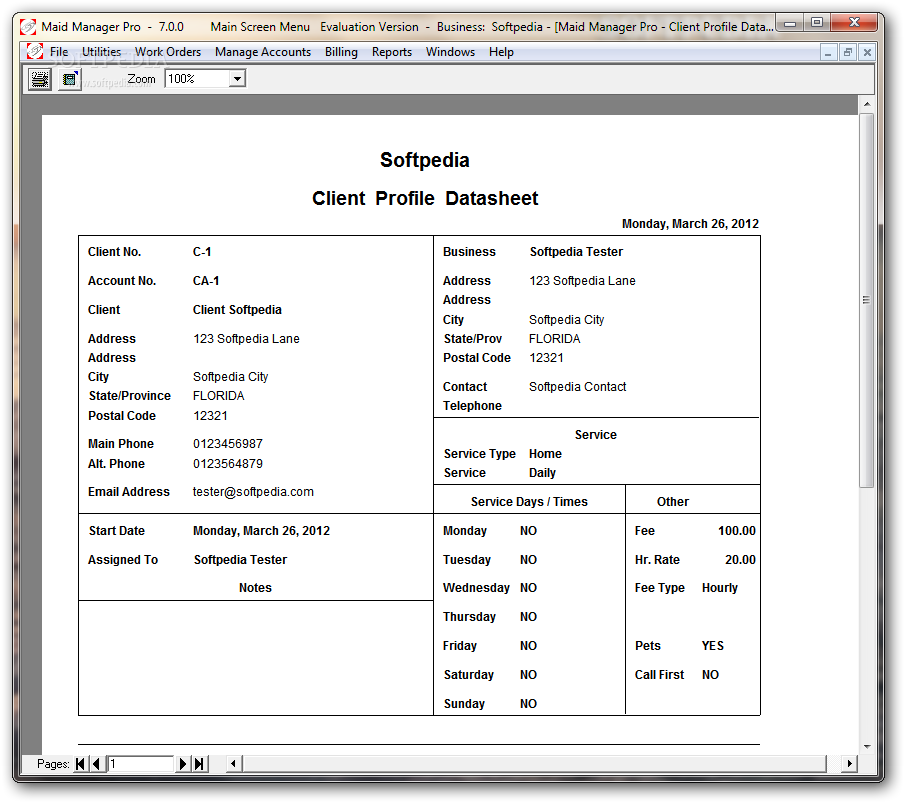Click service type value 'Home'
The height and width of the screenshot is (803, 905).
(545, 454)
